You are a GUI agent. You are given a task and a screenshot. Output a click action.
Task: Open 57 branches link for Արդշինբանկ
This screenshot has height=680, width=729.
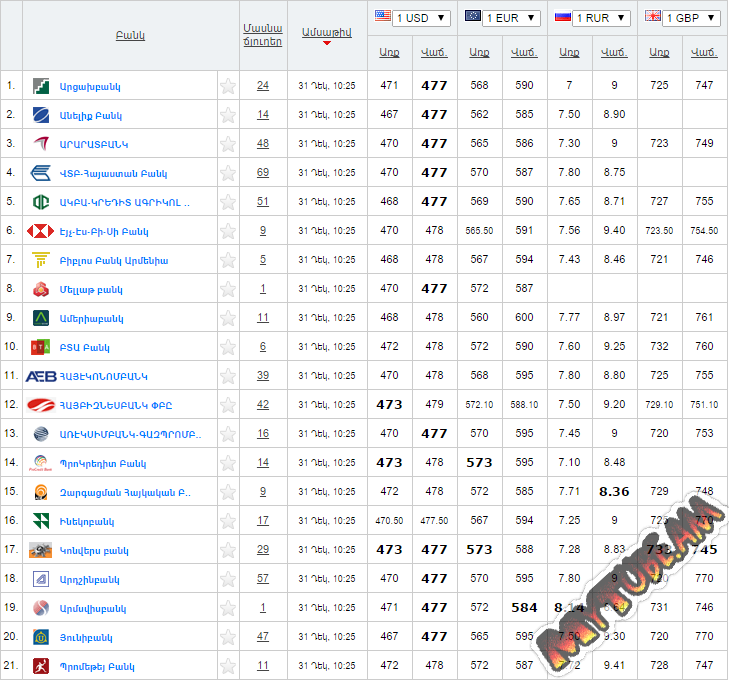pos(263,578)
